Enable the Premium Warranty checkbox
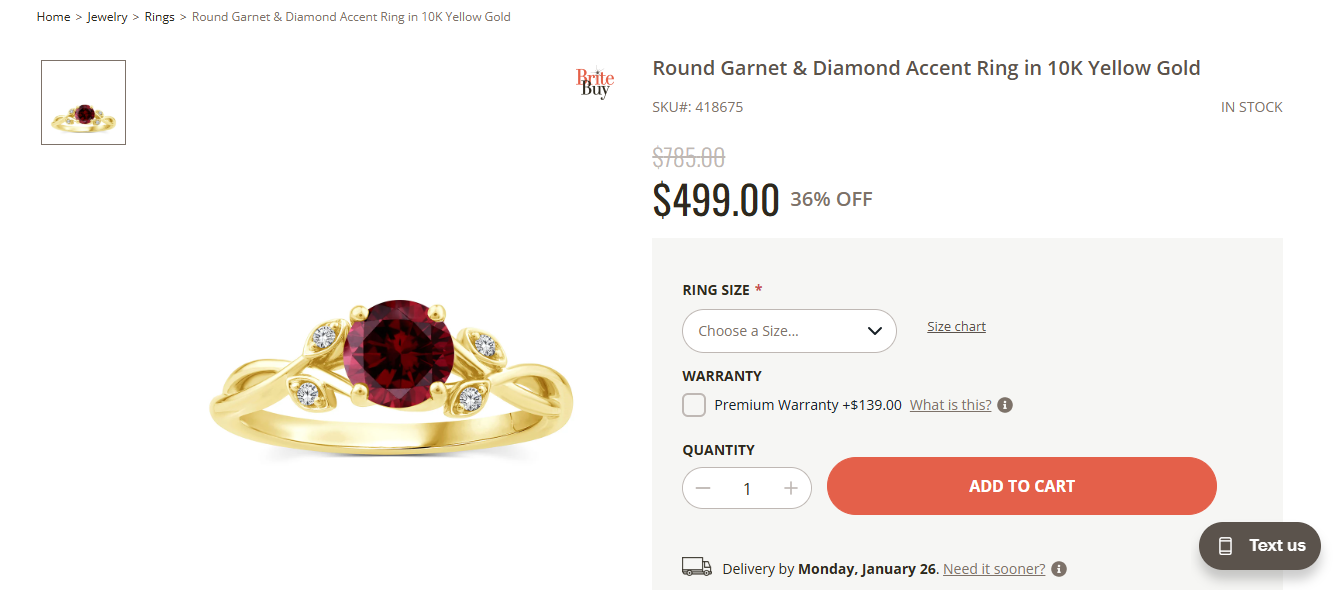The height and width of the screenshot is (590, 1338). point(694,405)
